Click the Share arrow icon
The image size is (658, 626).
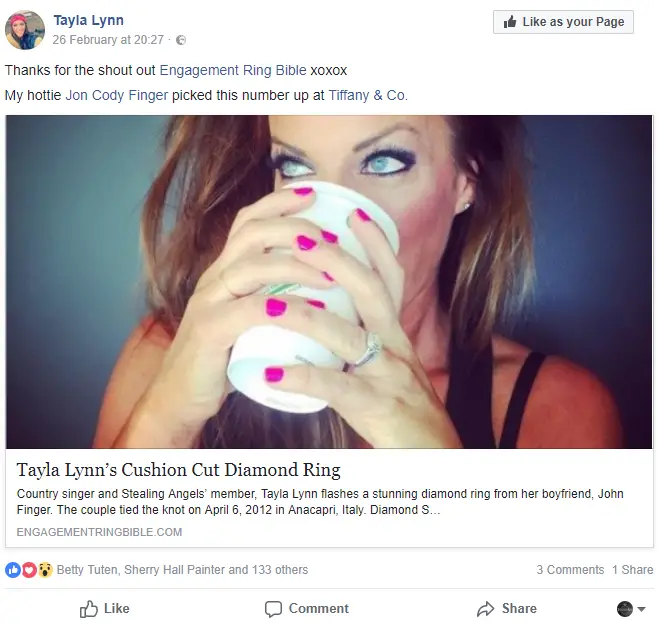pos(486,609)
